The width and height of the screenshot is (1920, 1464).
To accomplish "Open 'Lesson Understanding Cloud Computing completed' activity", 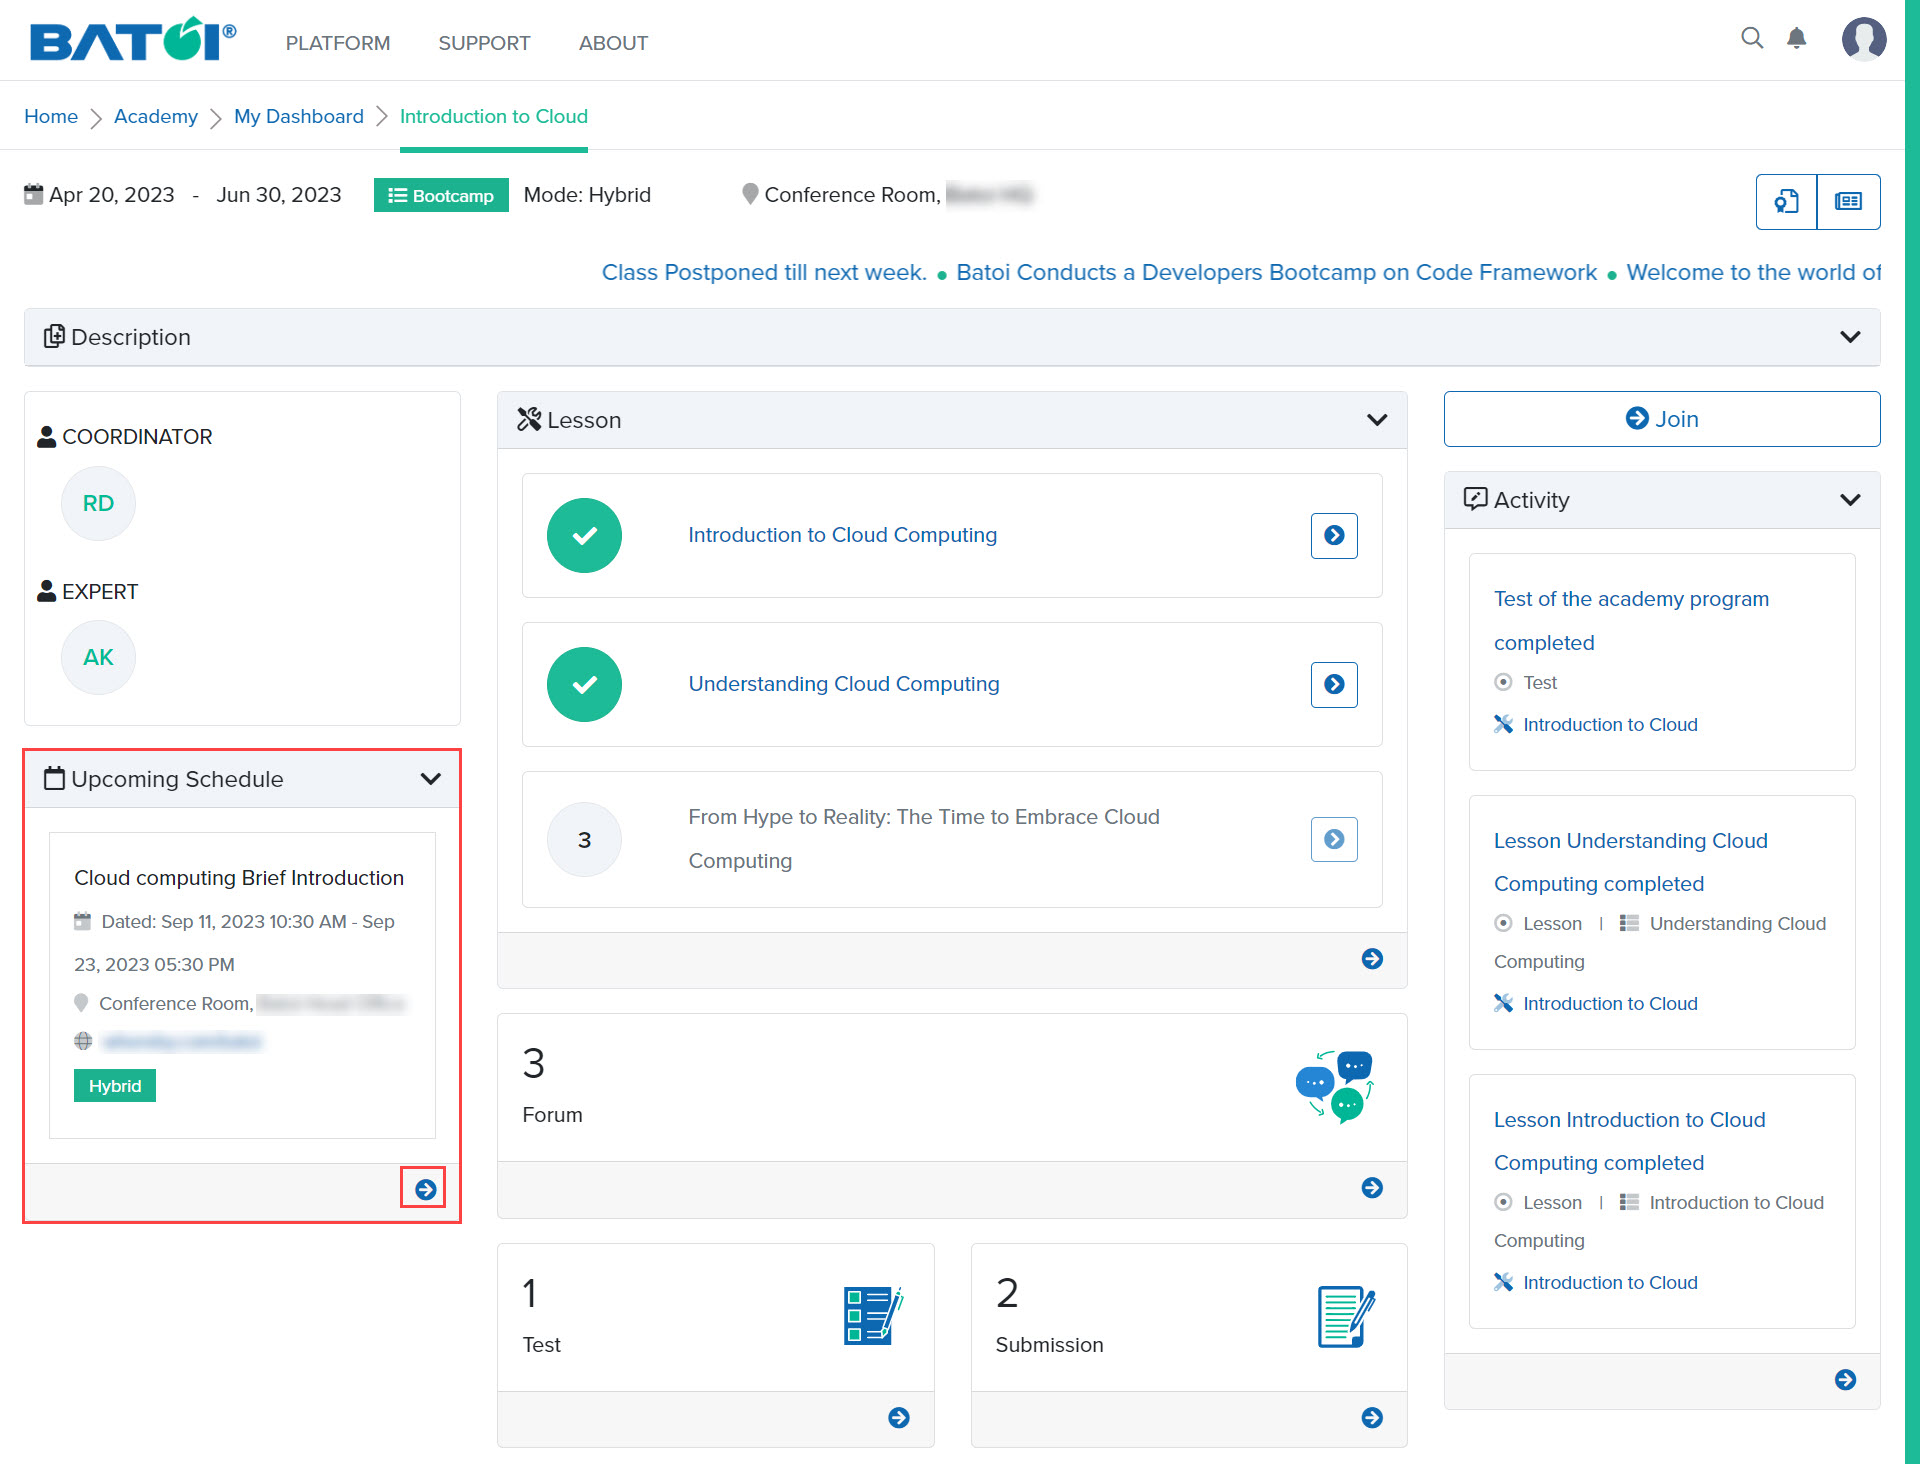I will coord(1631,862).
